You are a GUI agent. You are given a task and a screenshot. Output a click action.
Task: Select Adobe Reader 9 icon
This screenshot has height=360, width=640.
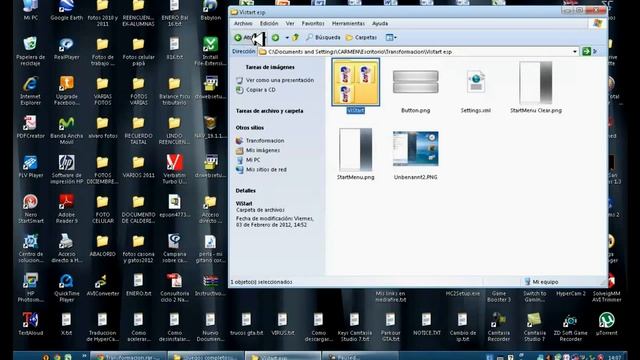(x=67, y=209)
